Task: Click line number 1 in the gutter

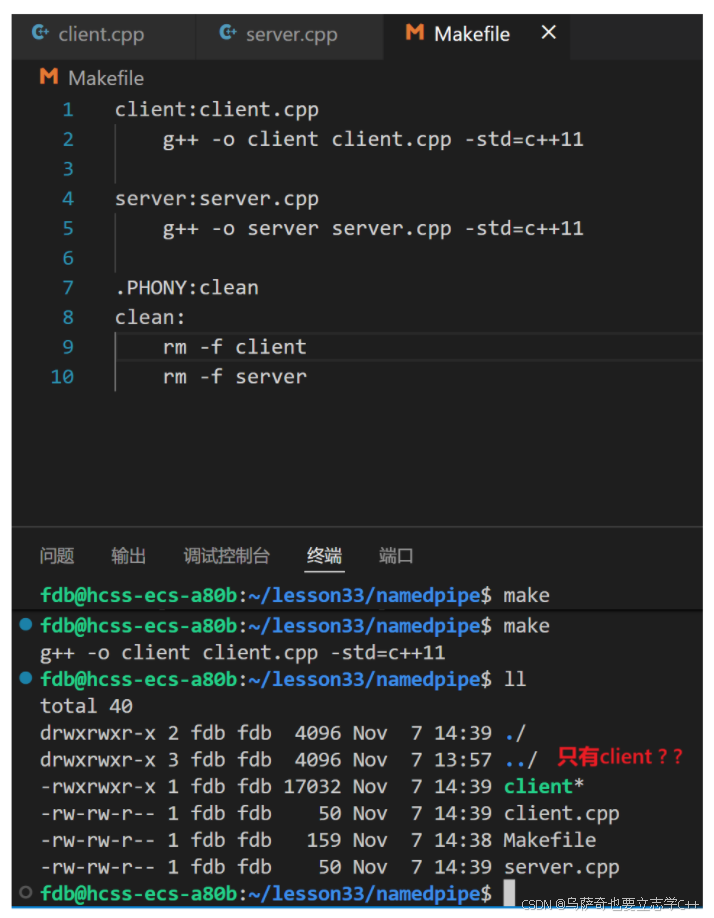Action: 68,109
